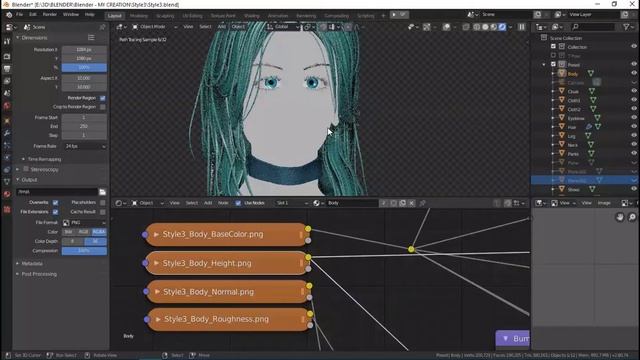This screenshot has height=360, width=640.
Task: Open the Particles properties tab icon
Action: point(7,145)
